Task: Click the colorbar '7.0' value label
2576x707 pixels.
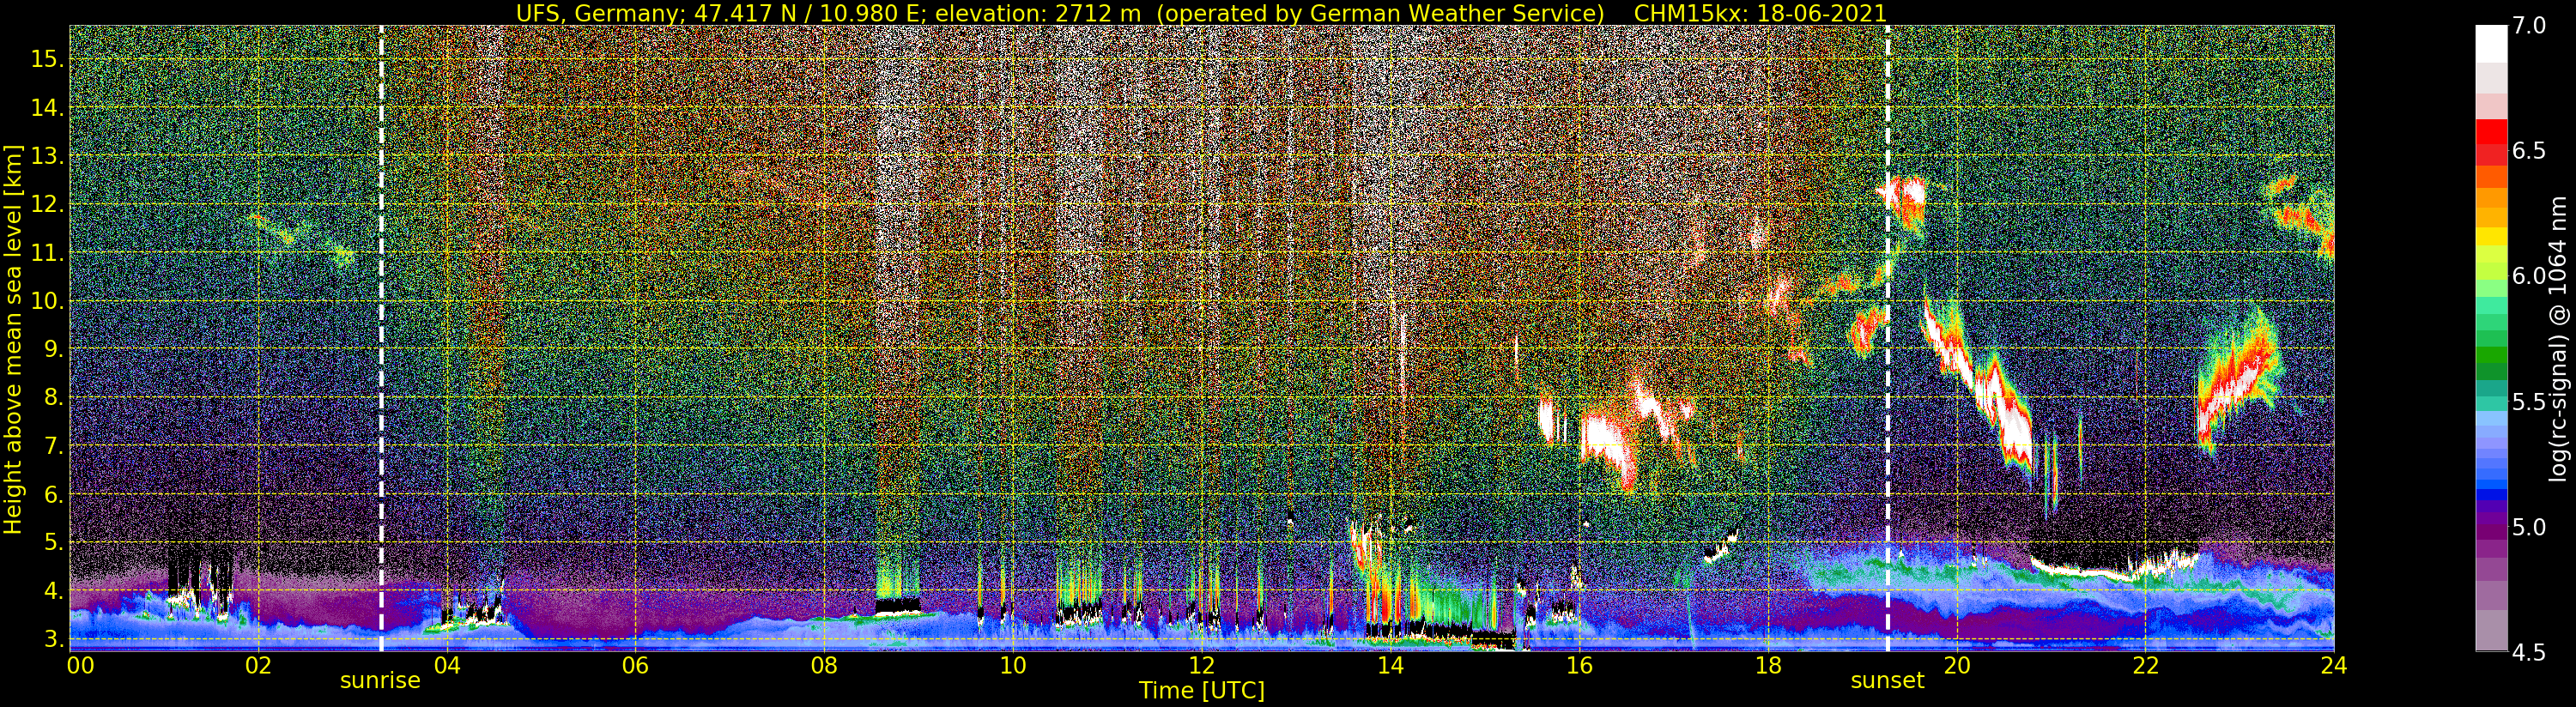Action: (2529, 26)
